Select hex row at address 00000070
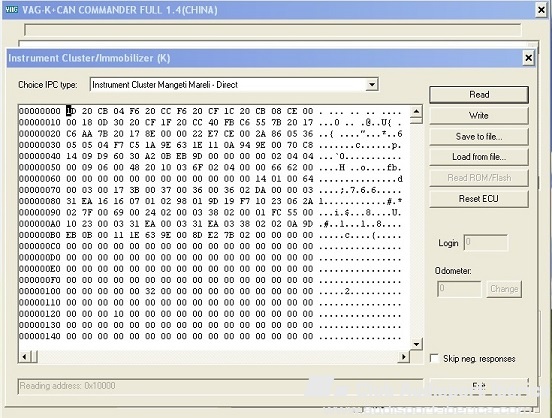 (x=210, y=190)
